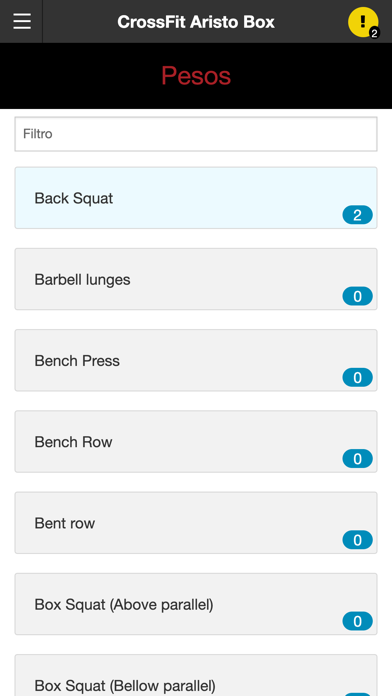
Task: Open the hamburger menu icon
Action: 22,21
